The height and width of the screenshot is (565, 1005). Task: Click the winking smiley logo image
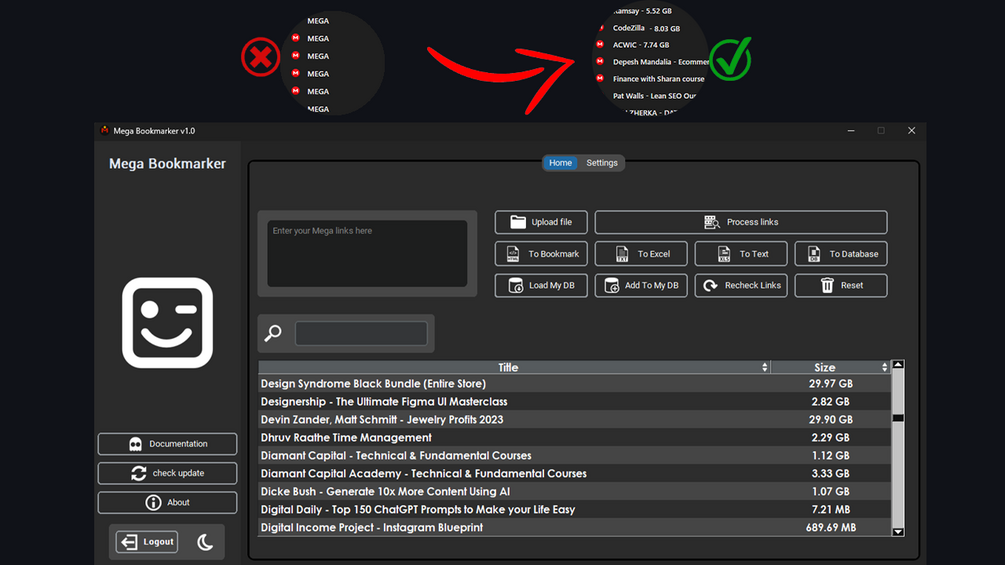pos(167,323)
